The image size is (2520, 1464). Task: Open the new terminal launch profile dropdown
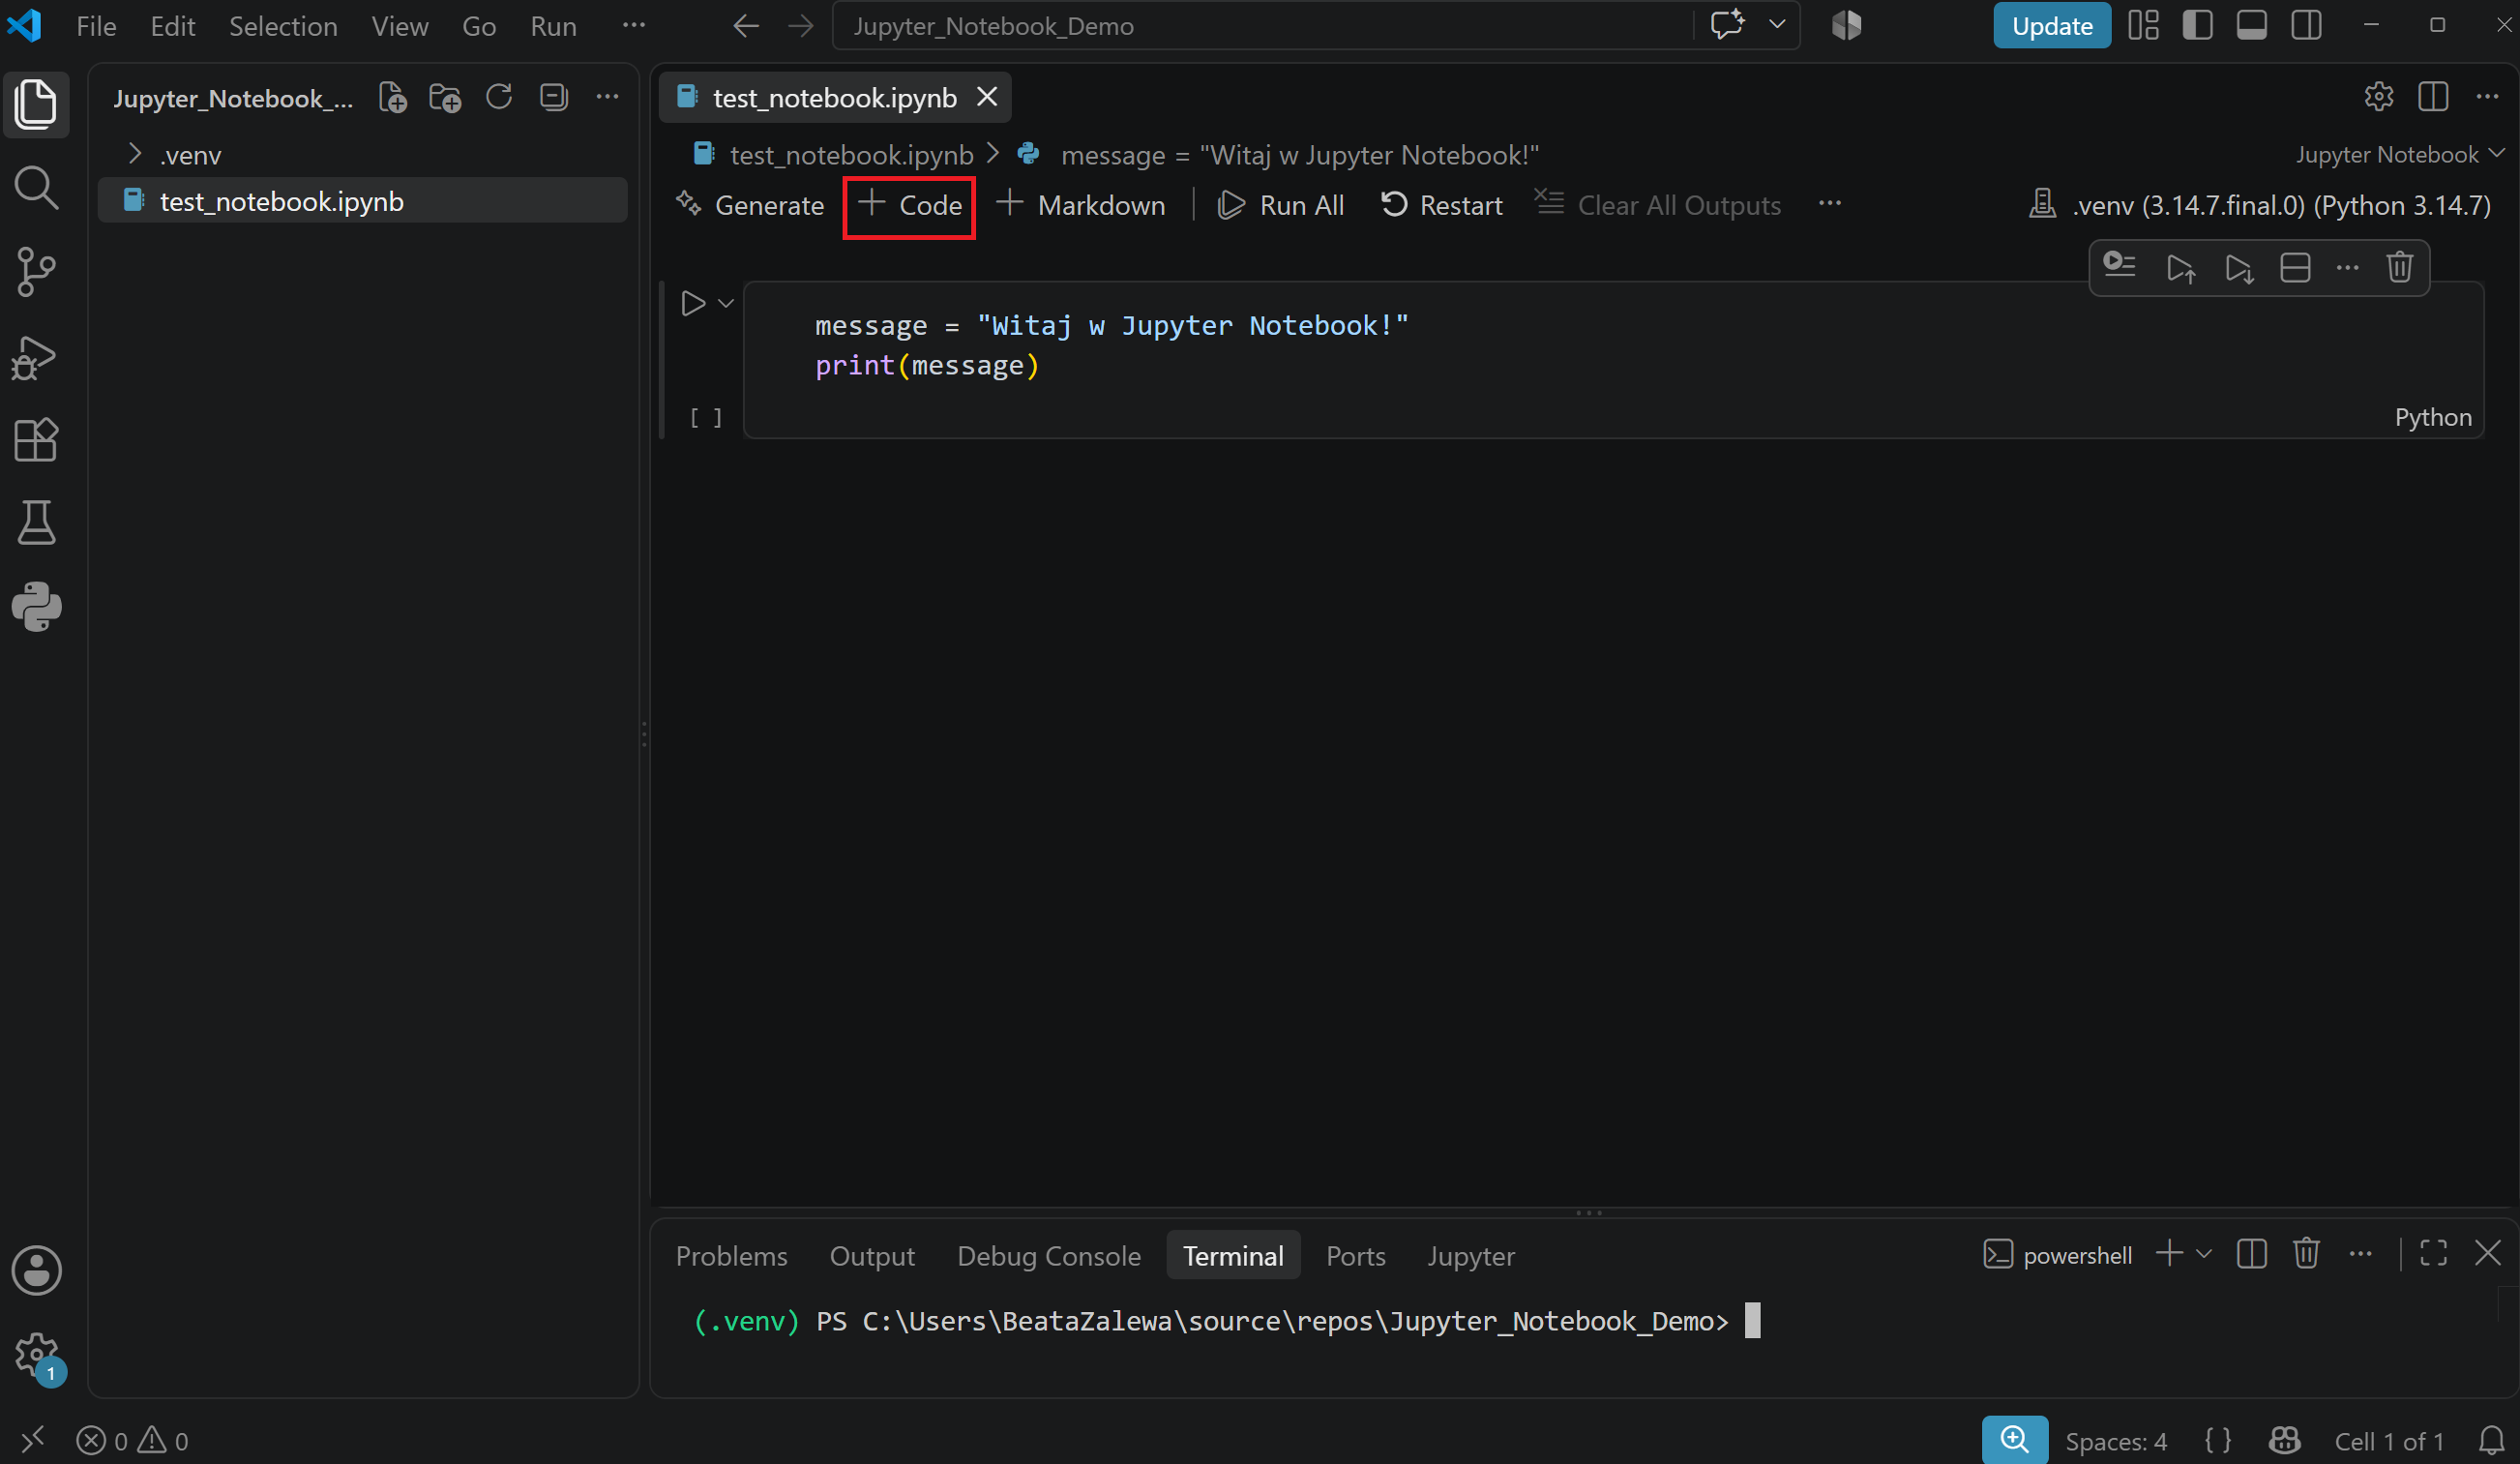2204,1253
